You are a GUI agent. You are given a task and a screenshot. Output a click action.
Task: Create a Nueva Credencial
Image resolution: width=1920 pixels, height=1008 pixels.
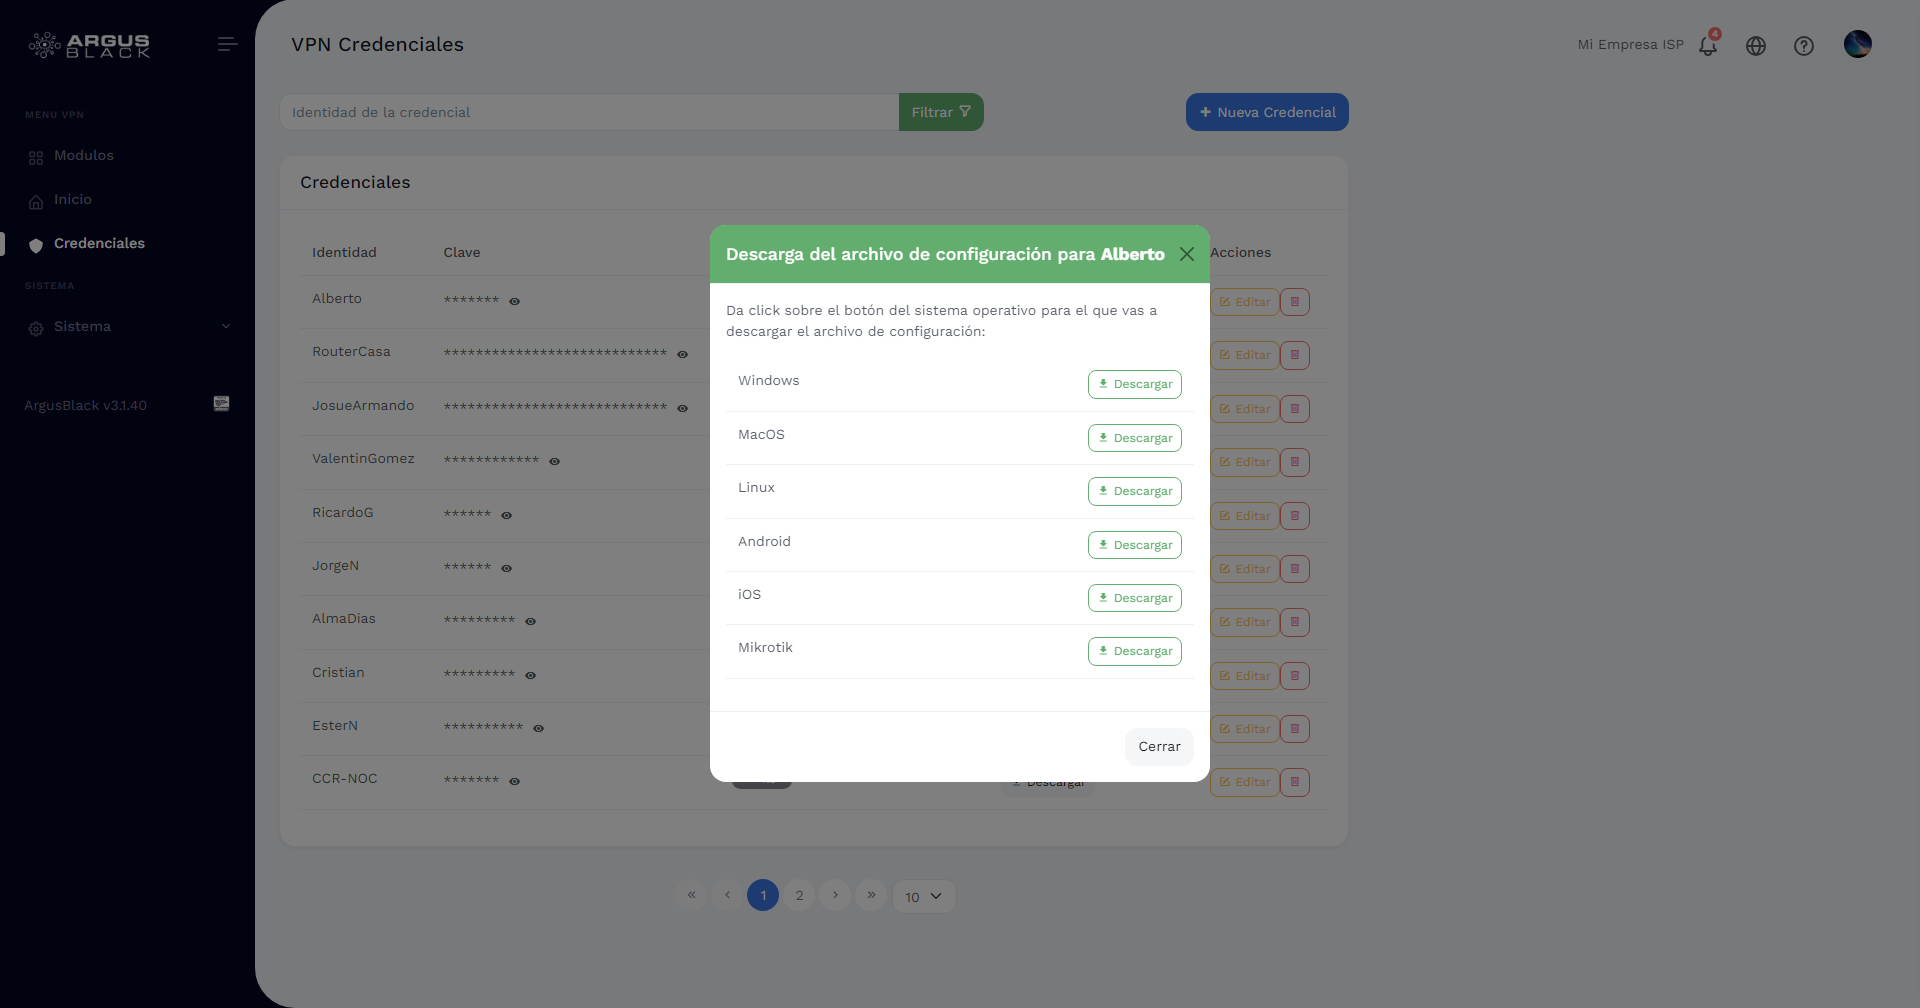pos(1267,112)
